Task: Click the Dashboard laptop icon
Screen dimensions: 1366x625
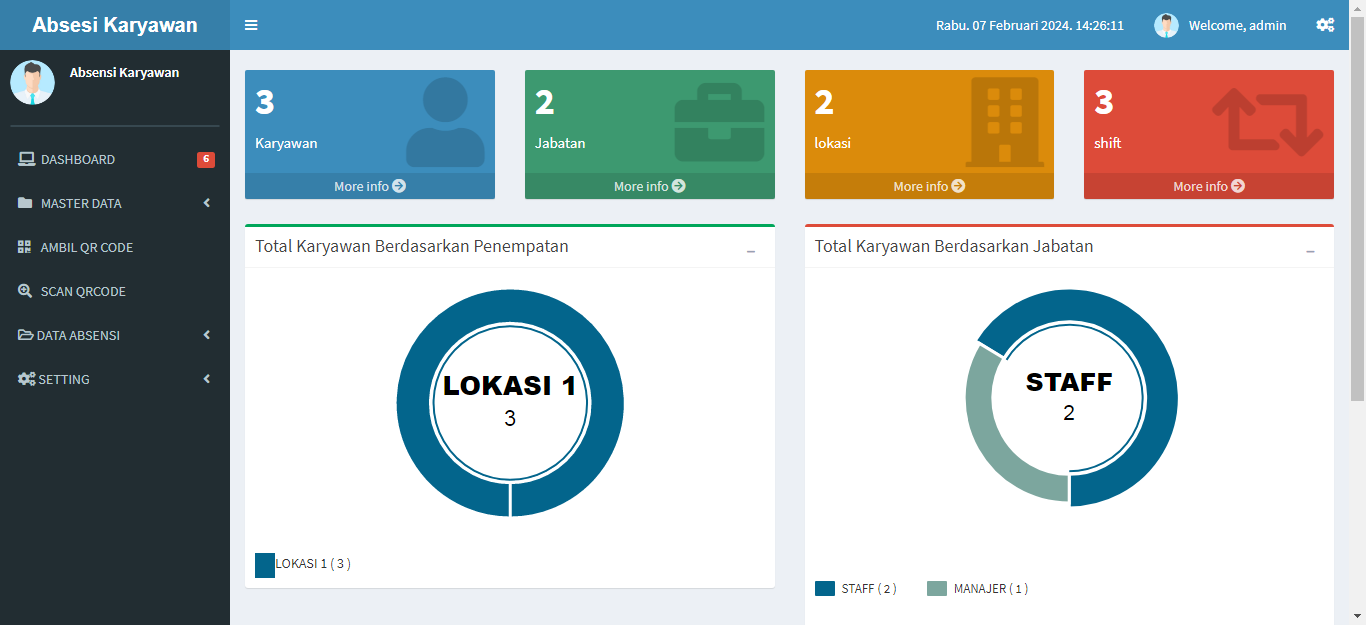Action: [26, 159]
